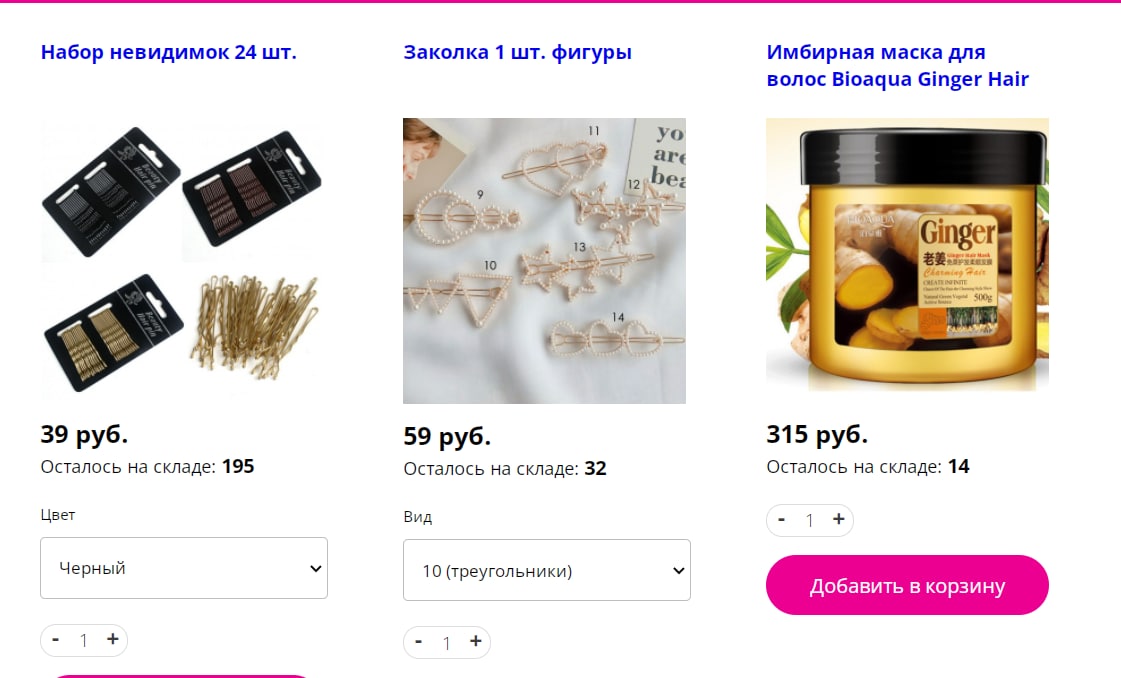Click the chevron arrow in the треугольники select

click(678, 571)
